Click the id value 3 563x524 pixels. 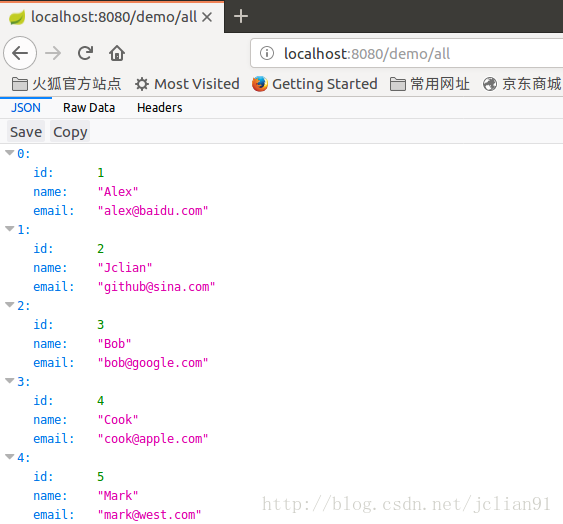[x=101, y=325]
